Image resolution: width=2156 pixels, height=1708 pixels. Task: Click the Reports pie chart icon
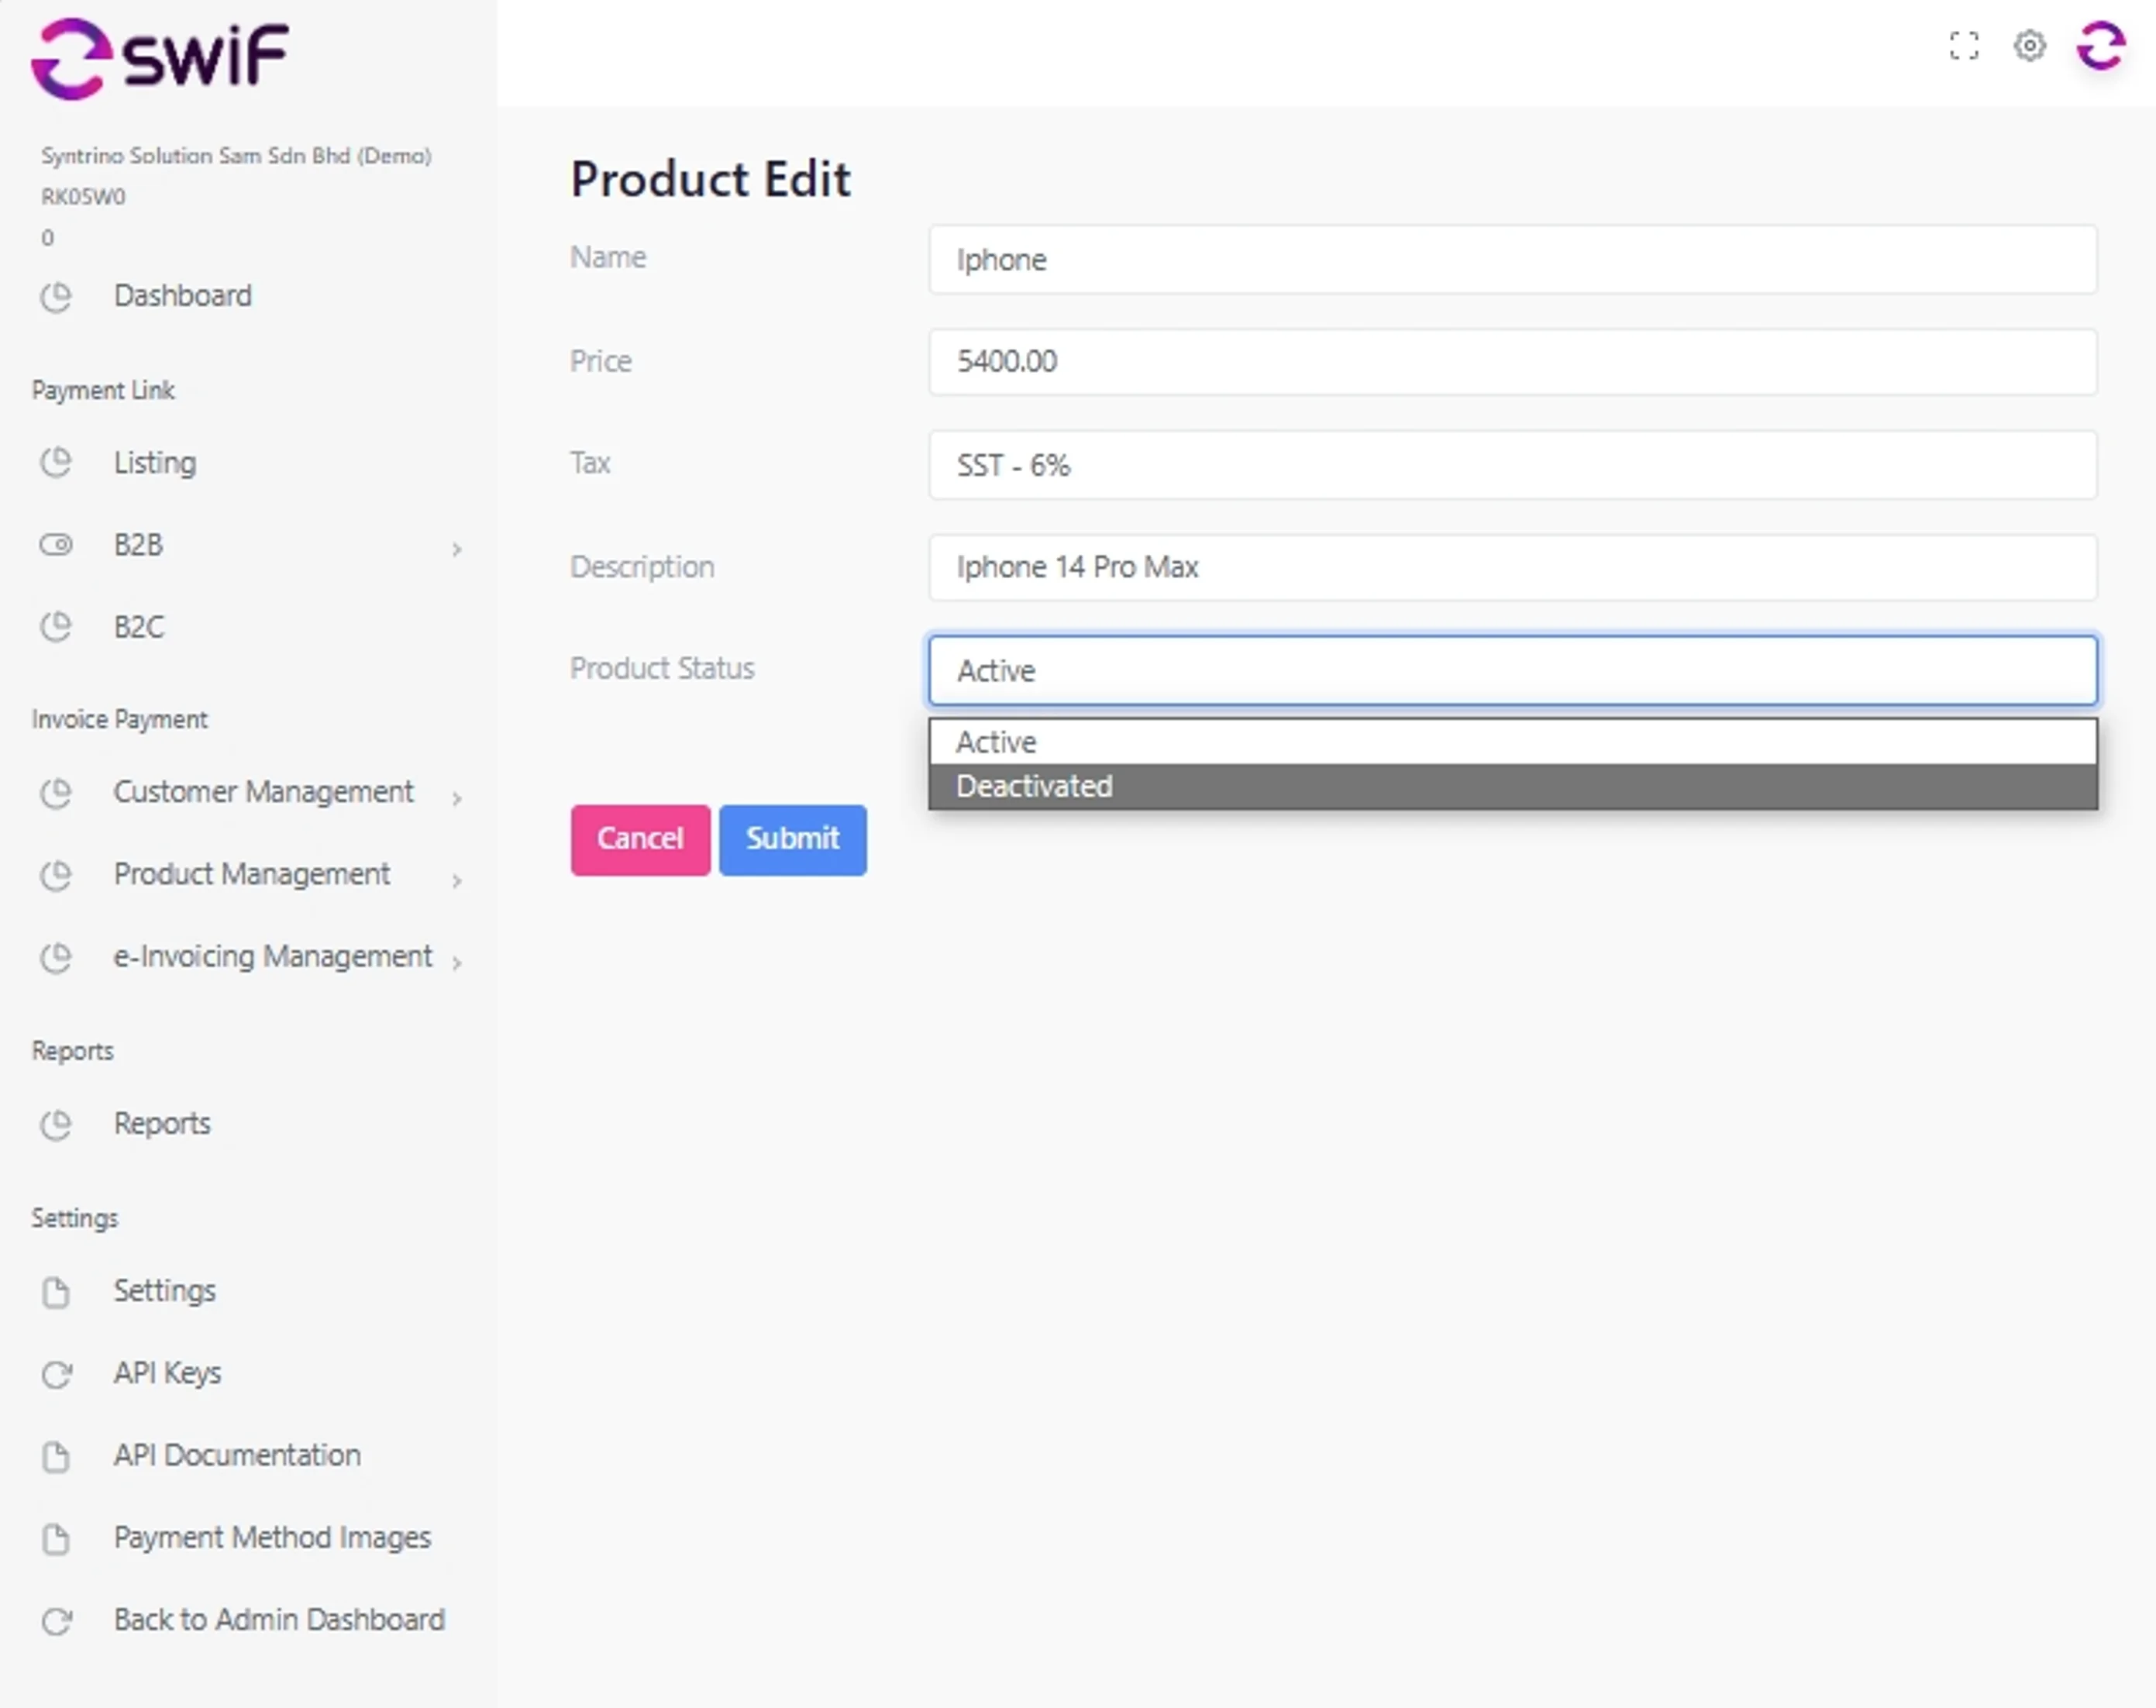pos(56,1125)
